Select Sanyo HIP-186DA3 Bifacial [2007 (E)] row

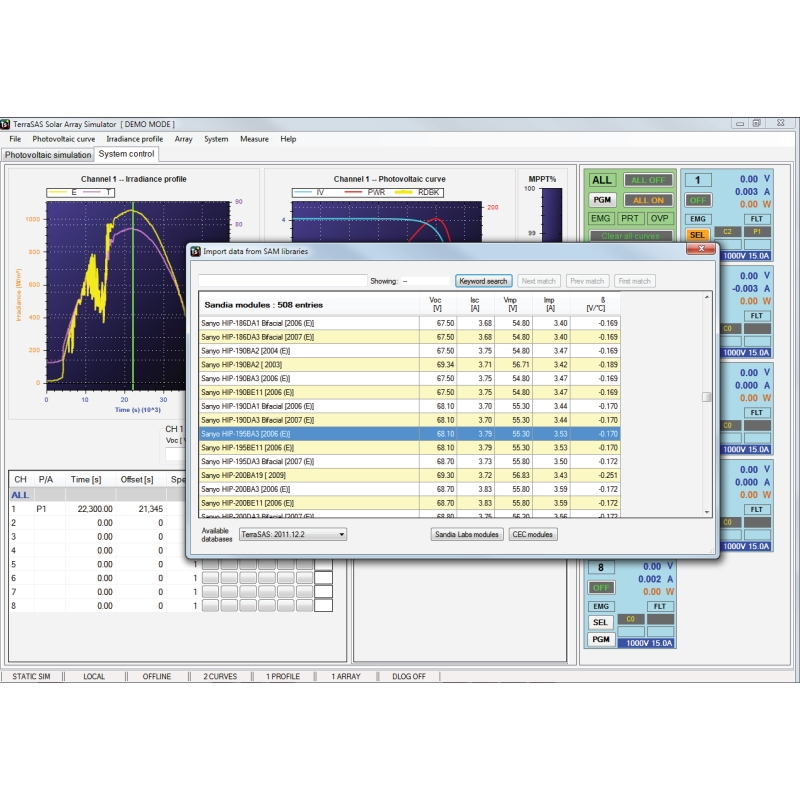tap(409, 337)
